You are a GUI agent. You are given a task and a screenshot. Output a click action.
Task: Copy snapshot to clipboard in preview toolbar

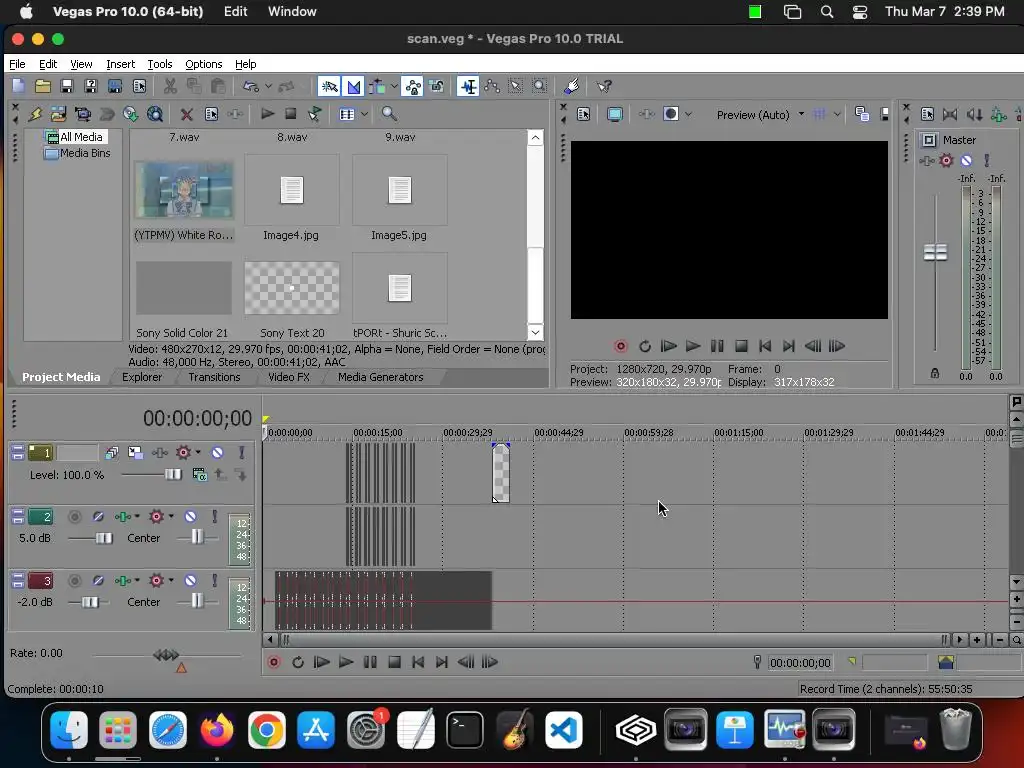tap(861, 114)
